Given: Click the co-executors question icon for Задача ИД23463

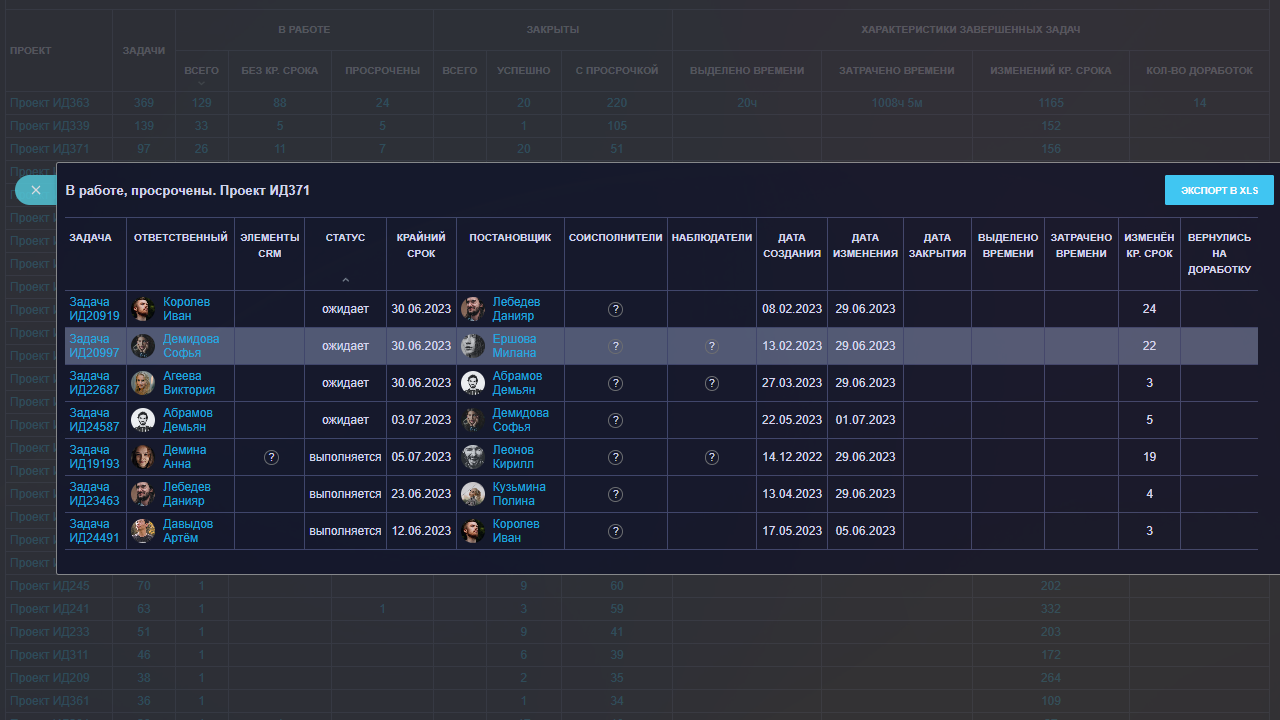Looking at the screenshot, I should [x=616, y=494].
